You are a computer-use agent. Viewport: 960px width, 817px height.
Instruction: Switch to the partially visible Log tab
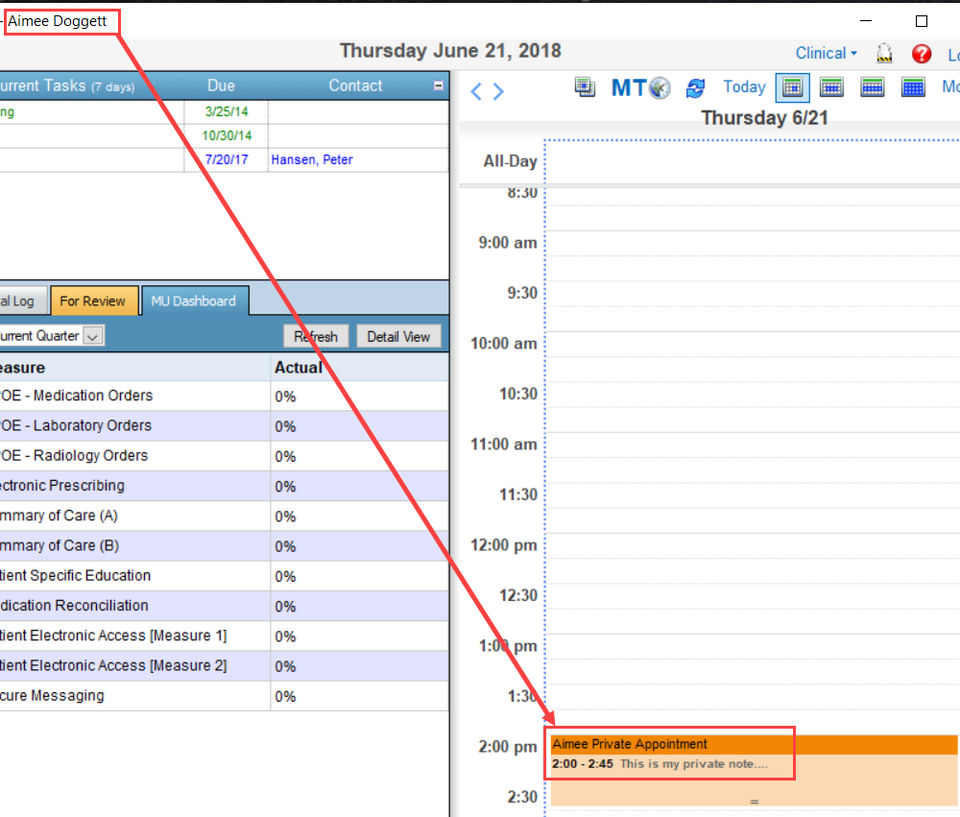[x=22, y=301]
